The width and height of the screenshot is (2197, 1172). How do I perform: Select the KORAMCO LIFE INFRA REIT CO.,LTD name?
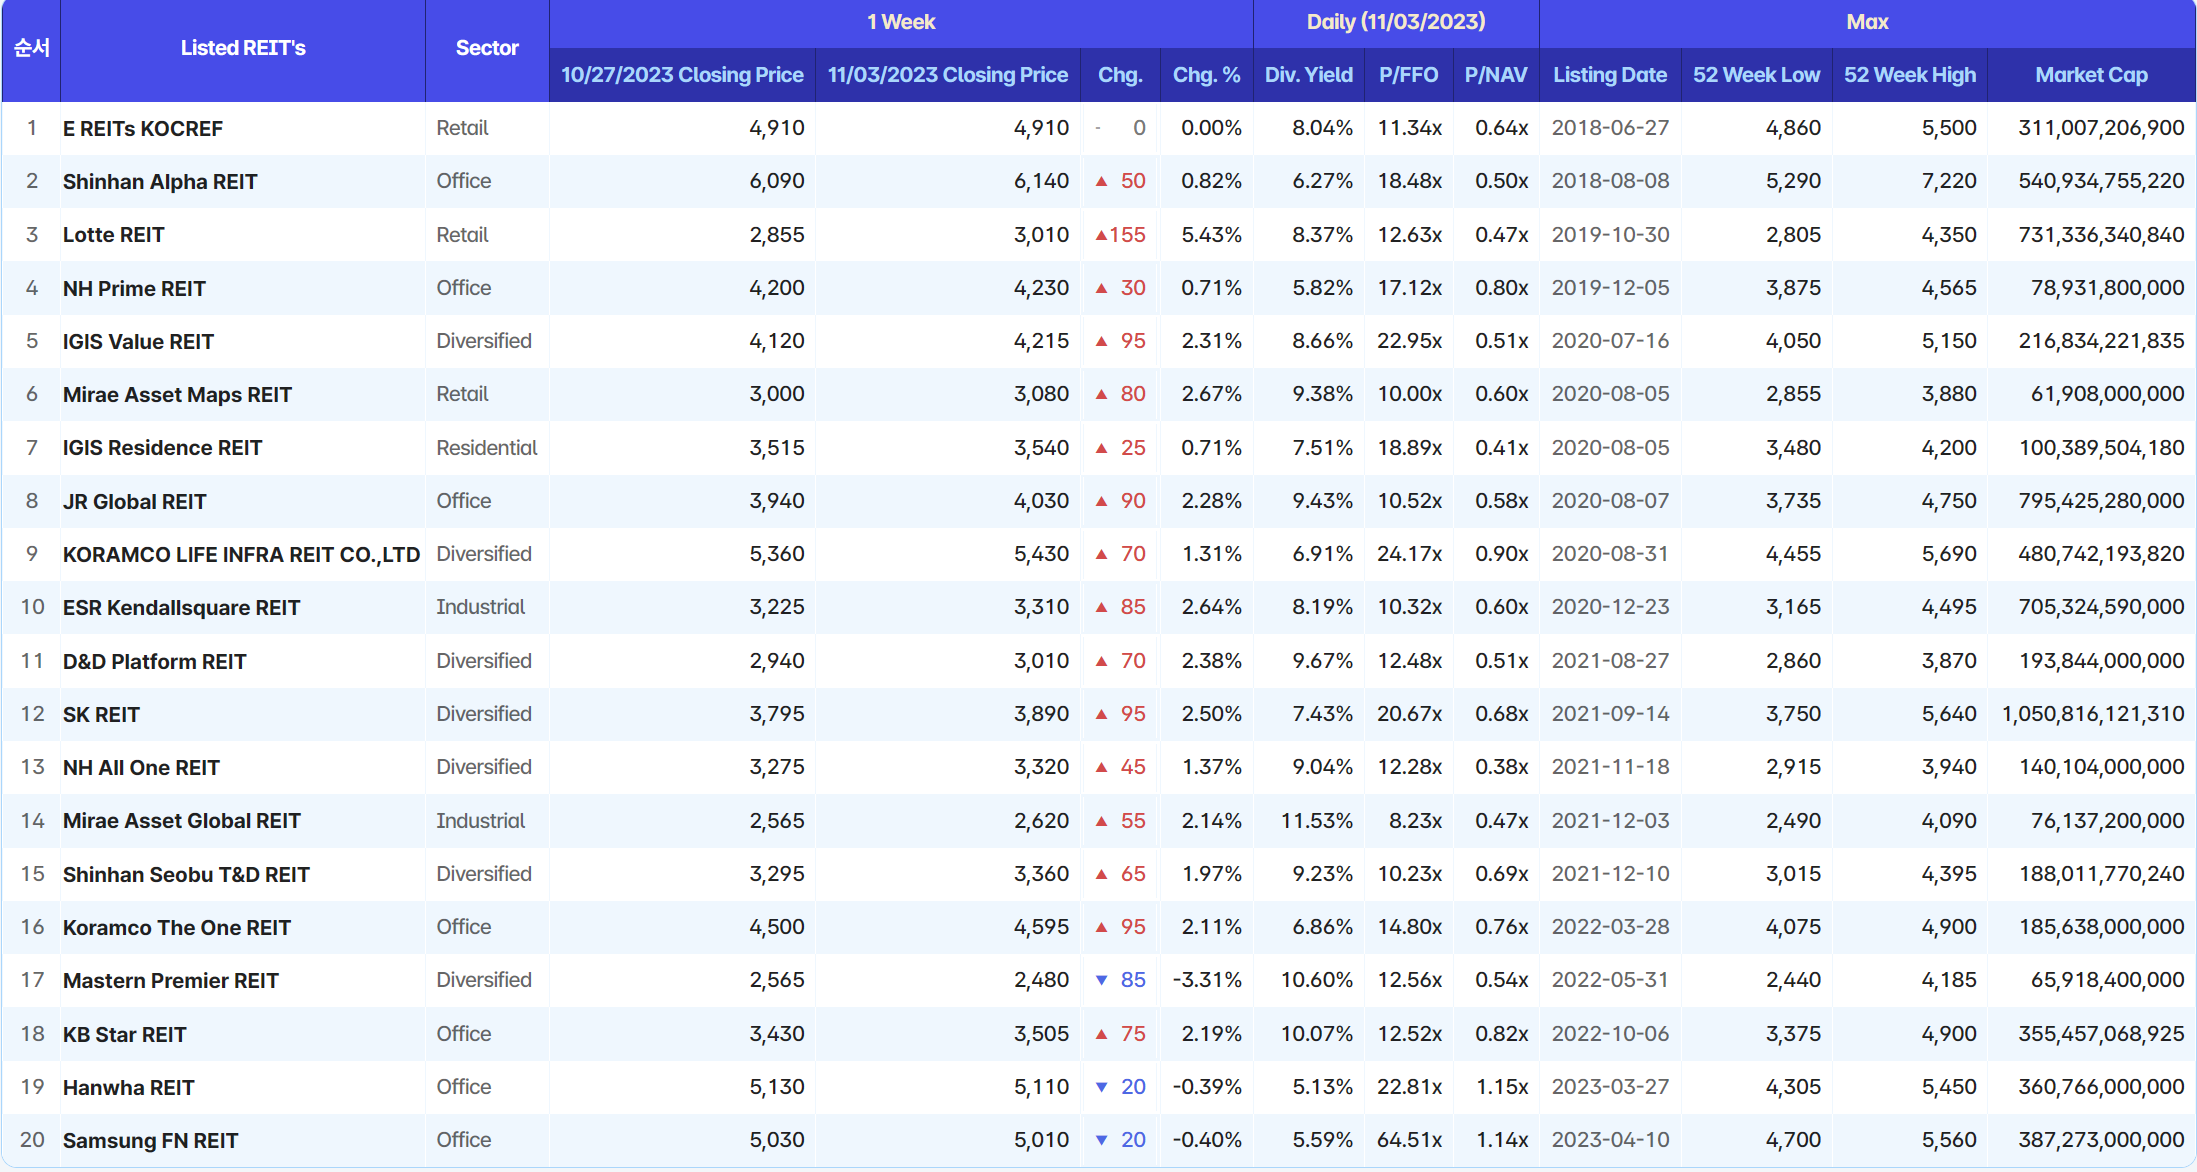point(241,555)
